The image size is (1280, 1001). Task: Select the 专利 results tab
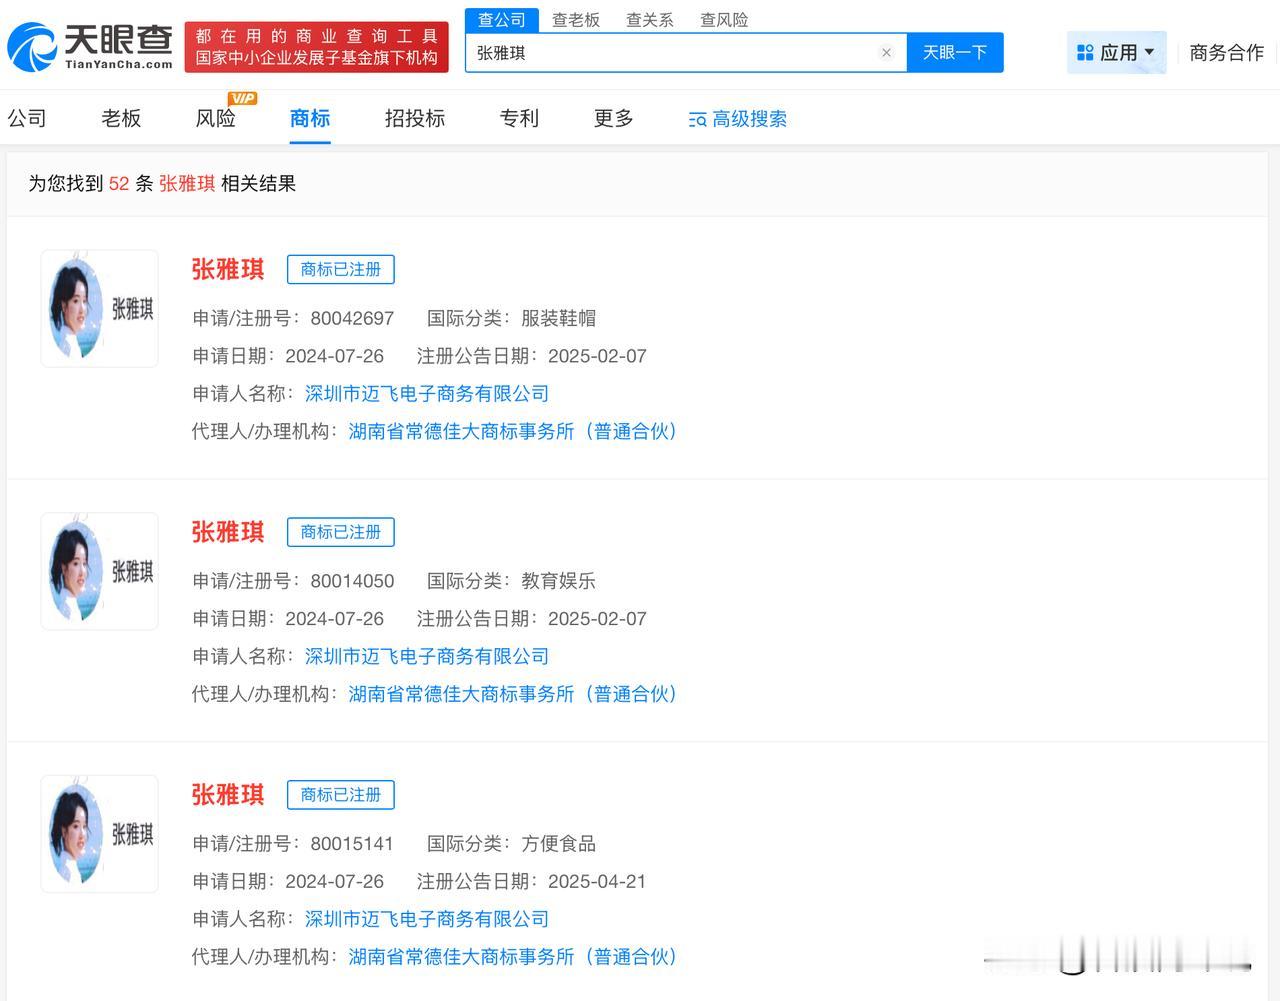[x=519, y=118]
